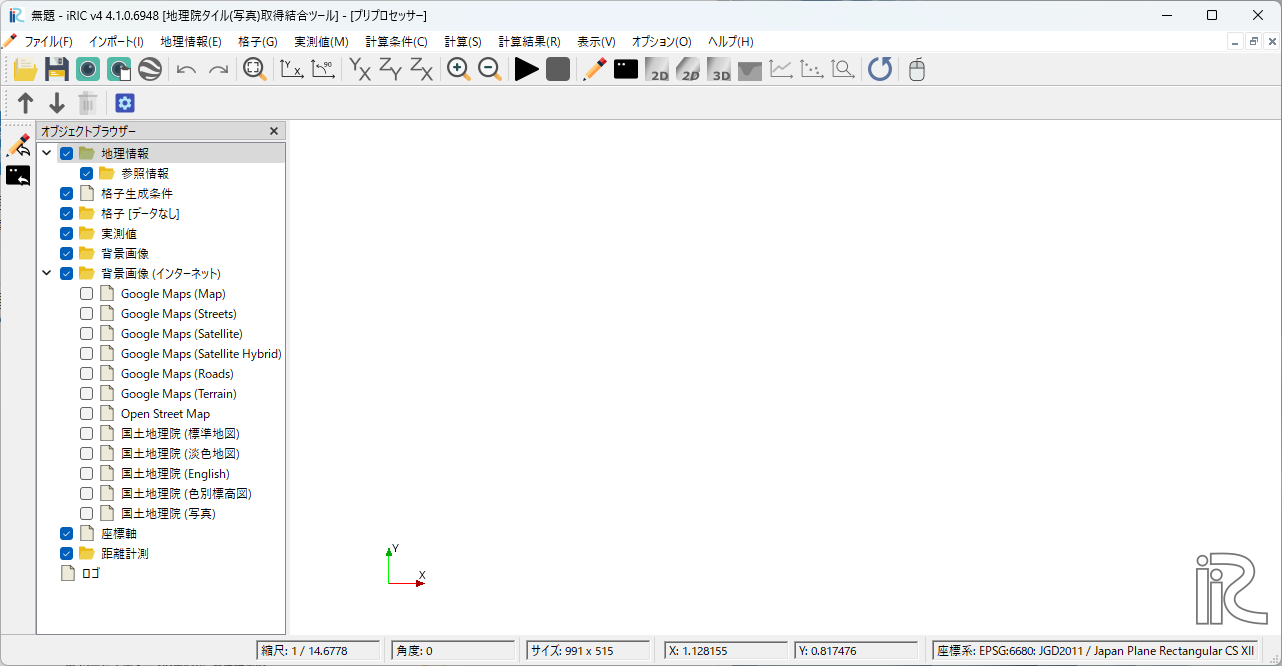Click the fit-to-window zoom icon
Screen dimensions: 1282x666
tap(255, 69)
